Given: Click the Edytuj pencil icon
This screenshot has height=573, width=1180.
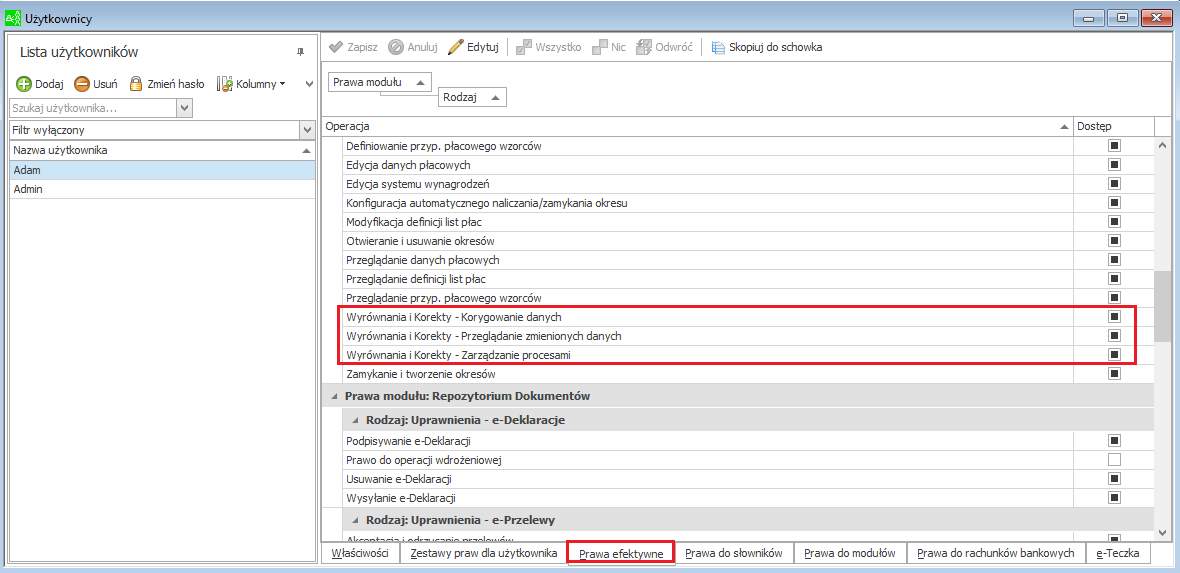Looking at the screenshot, I should 455,47.
